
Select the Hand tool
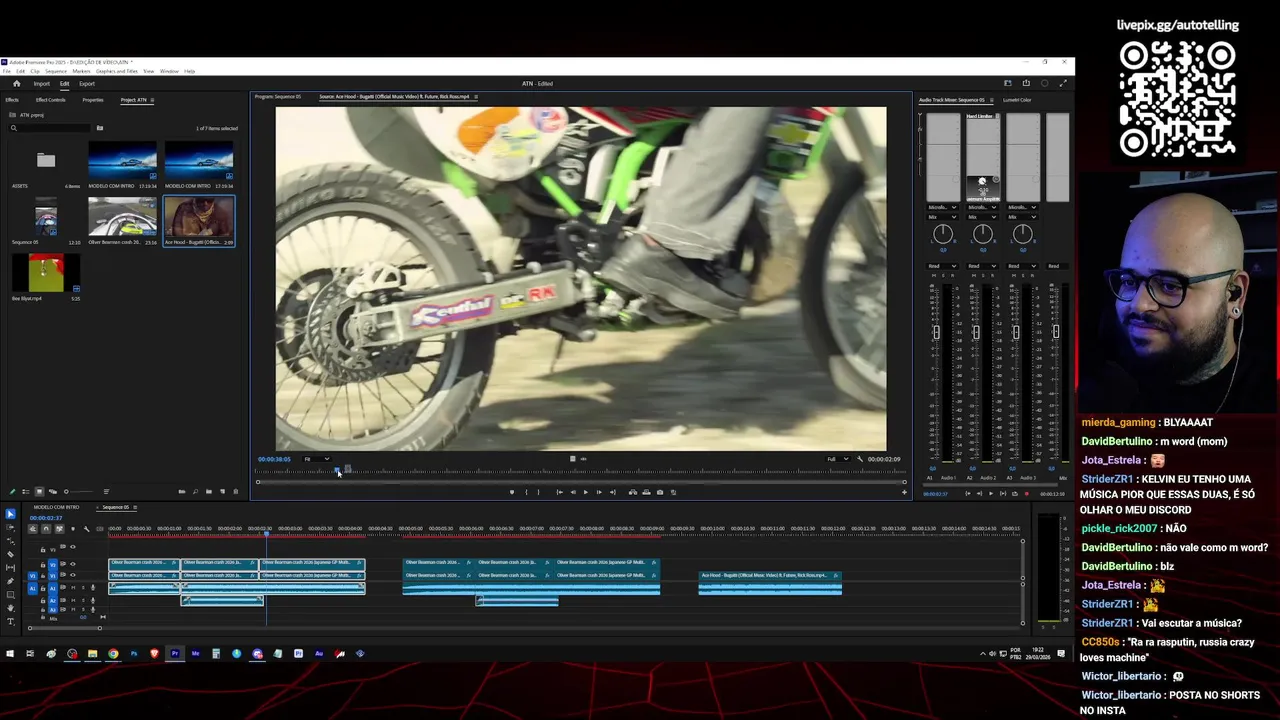(x=11, y=609)
